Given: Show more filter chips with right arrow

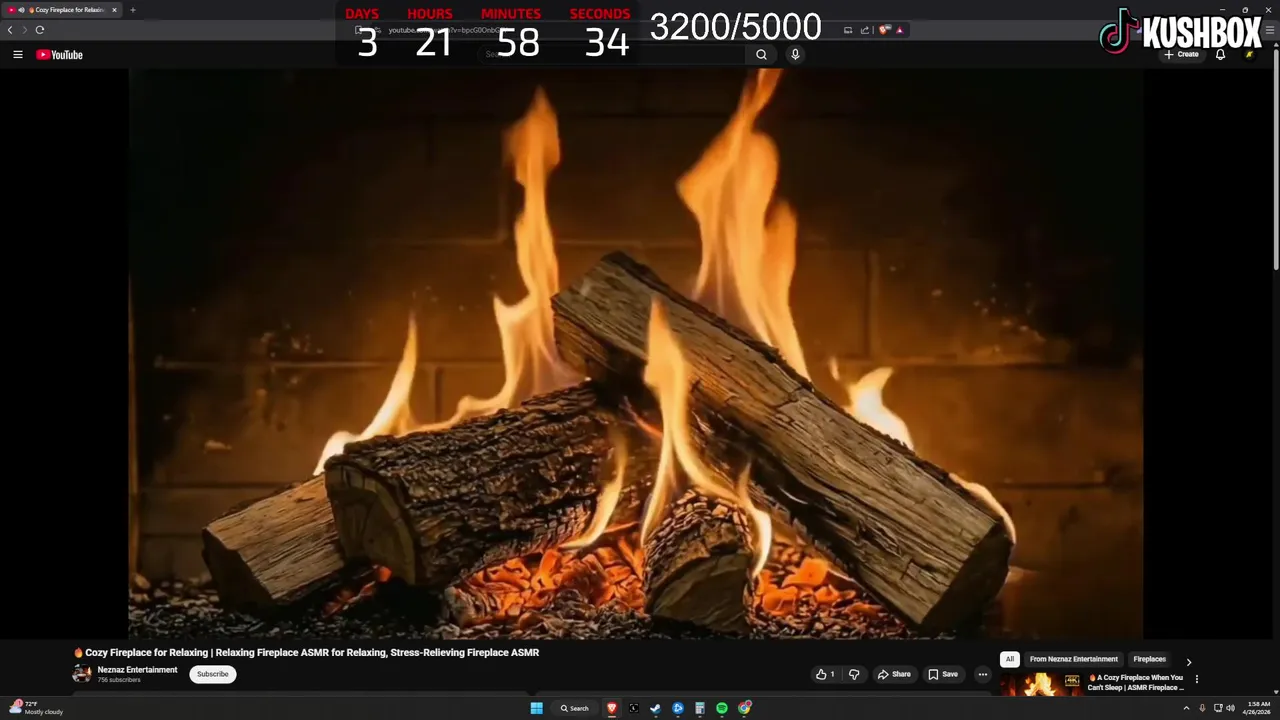Looking at the screenshot, I should pos(1189,662).
